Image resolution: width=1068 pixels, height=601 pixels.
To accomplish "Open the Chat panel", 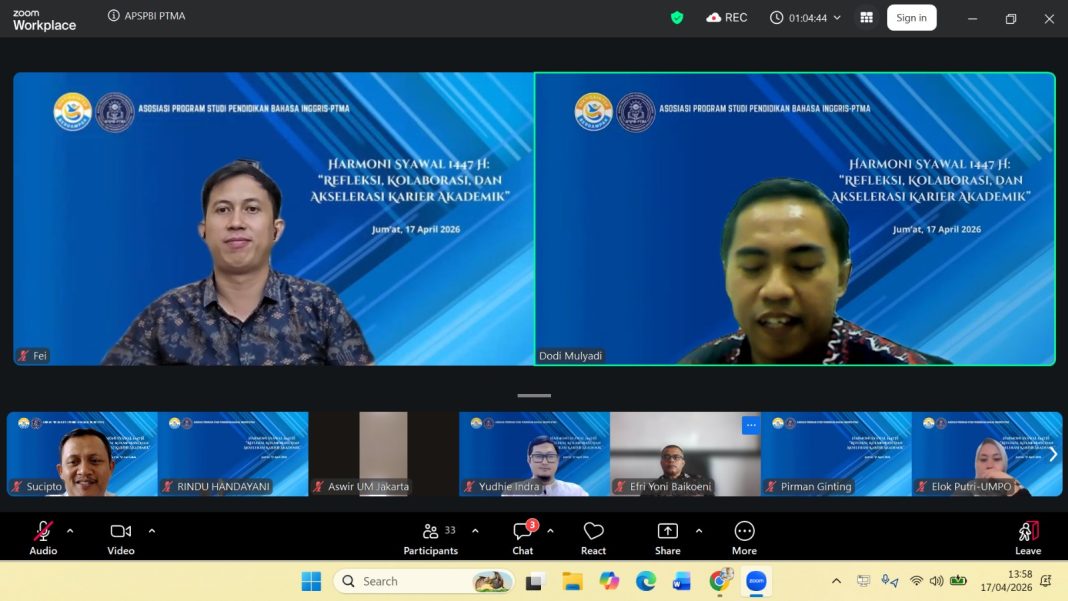I will tap(522, 537).
